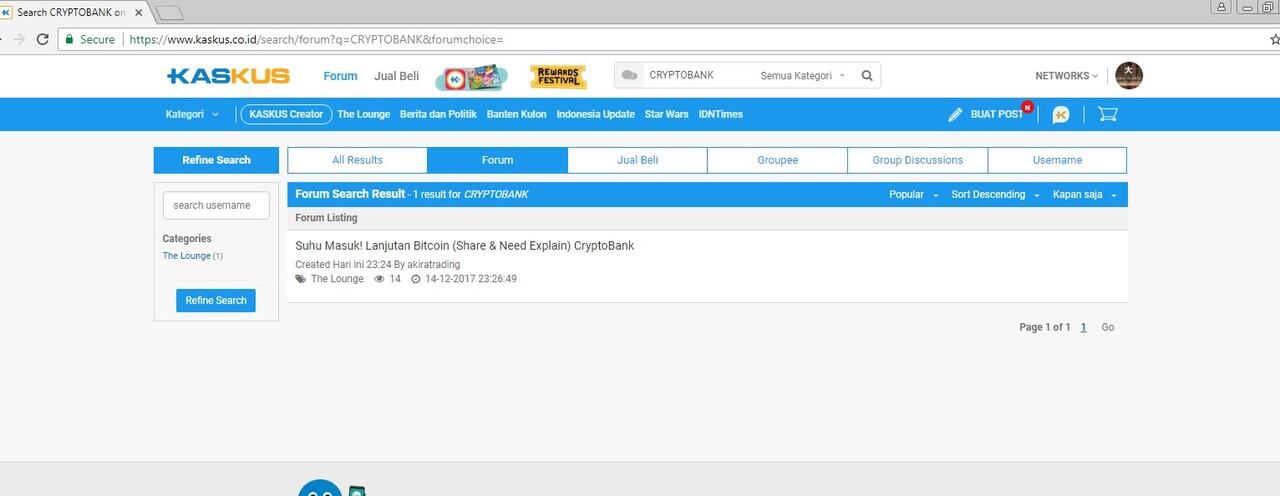Open the shopping cart icon
The width and height of the screenshot is (1280, 496).
click(1107, 114)
